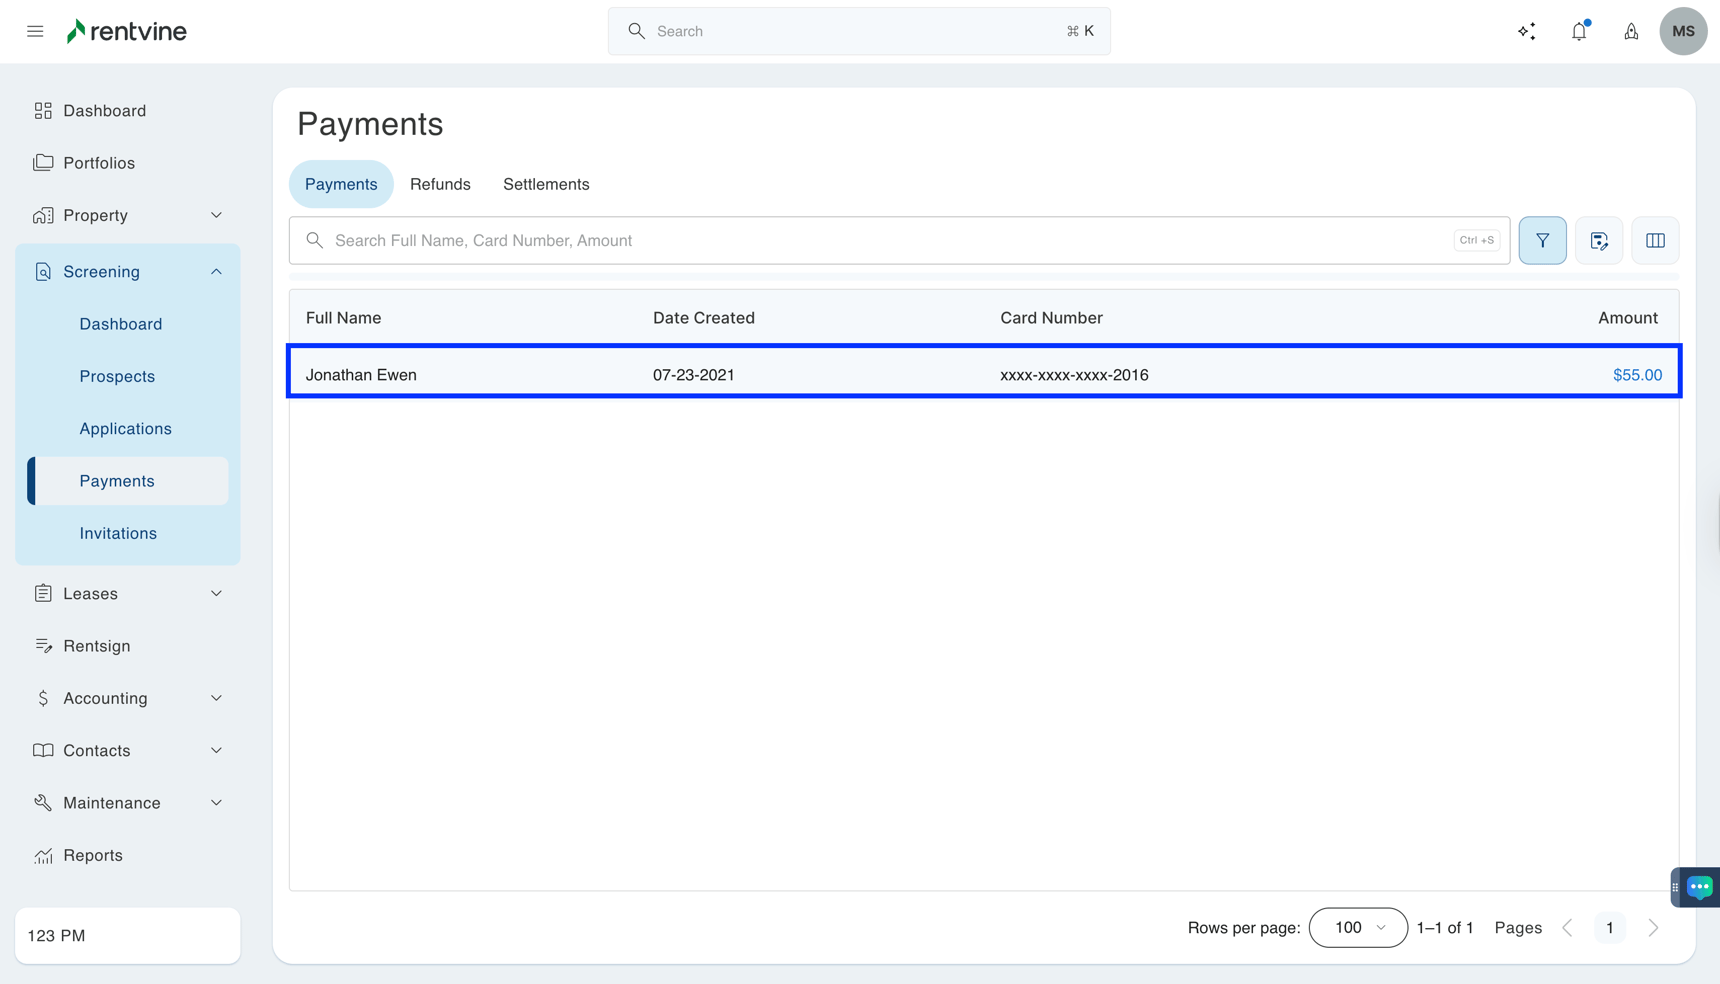Click the MS user avatar
This screenshot has height=984, width=1720.
pos(1682,31)
